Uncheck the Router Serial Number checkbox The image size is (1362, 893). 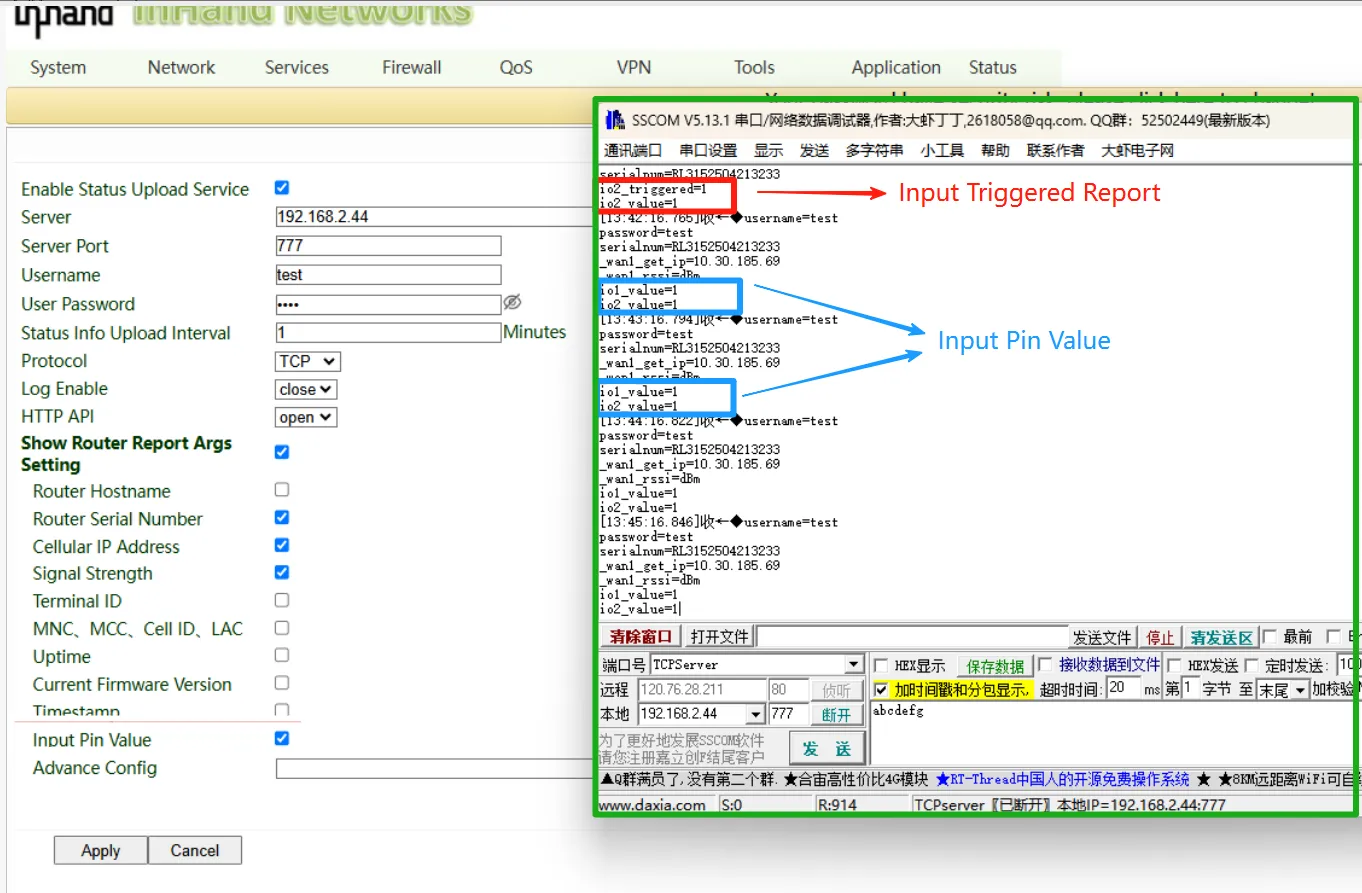tap(282, 517)
